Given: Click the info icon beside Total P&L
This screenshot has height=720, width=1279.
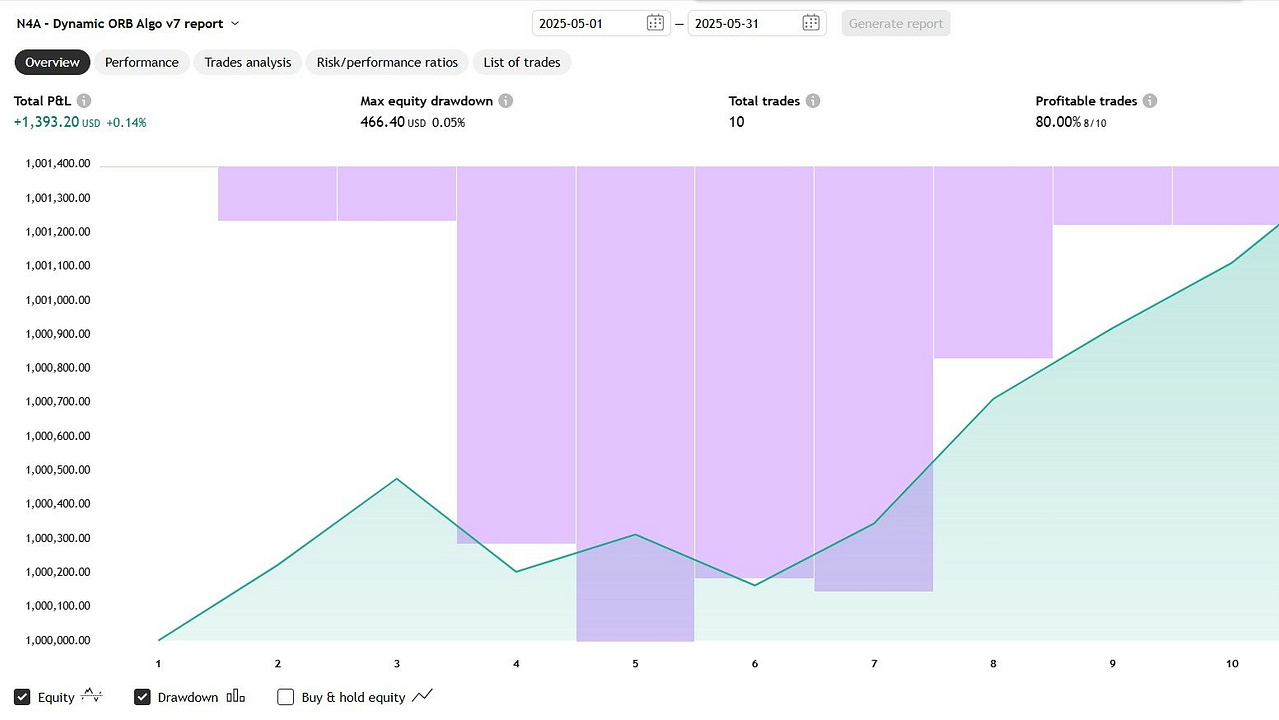Looking at the screenshot, I should pyautogui.click(x=84, y=101).
